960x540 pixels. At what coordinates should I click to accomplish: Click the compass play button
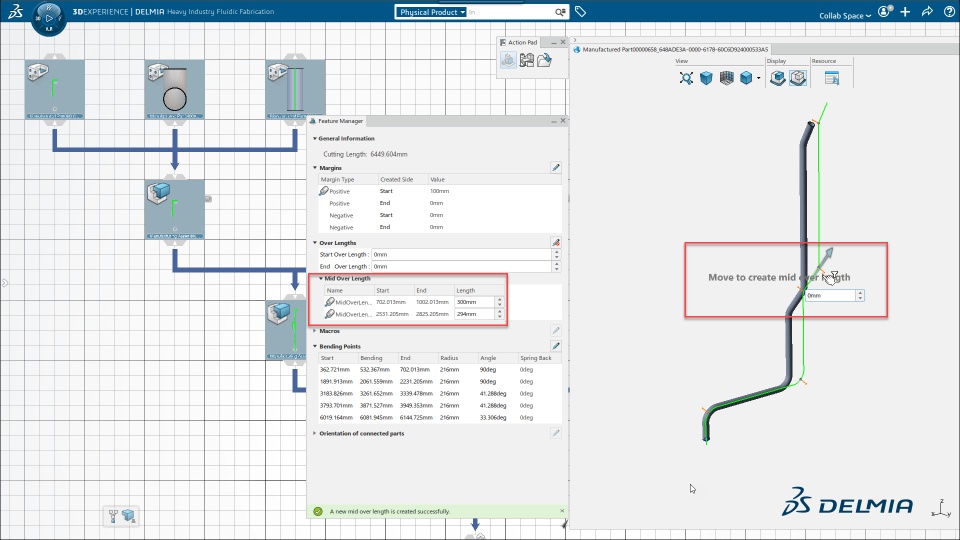coord(49,18)
